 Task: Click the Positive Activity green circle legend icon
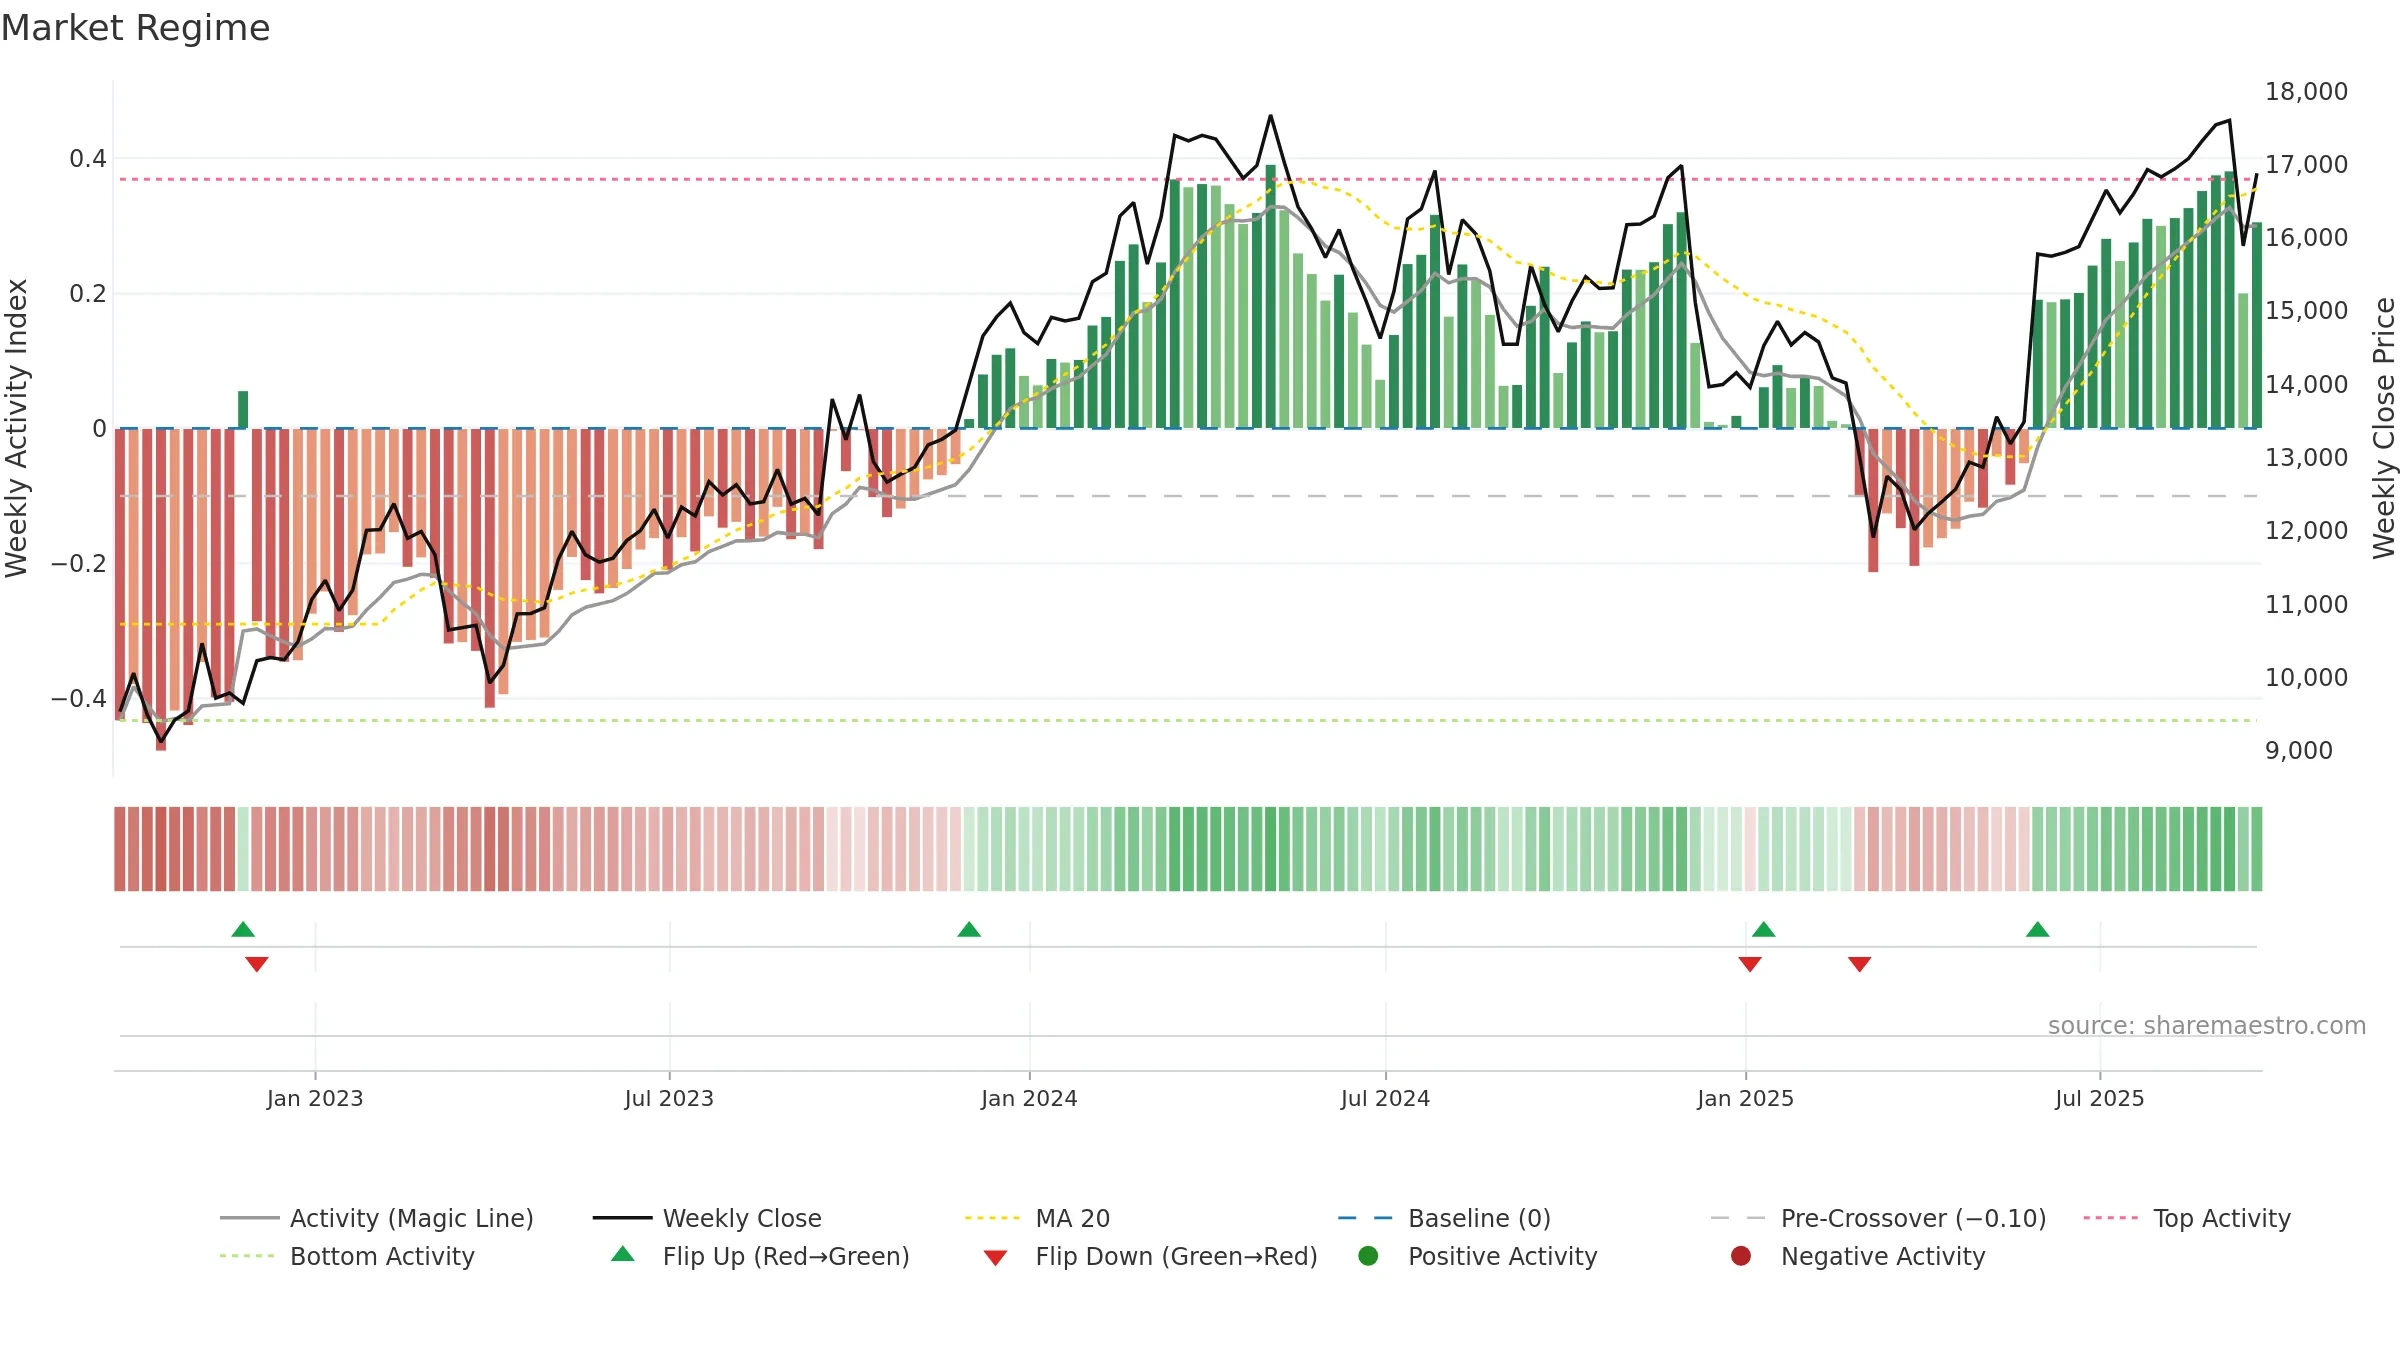(x=1368, y=1256)
